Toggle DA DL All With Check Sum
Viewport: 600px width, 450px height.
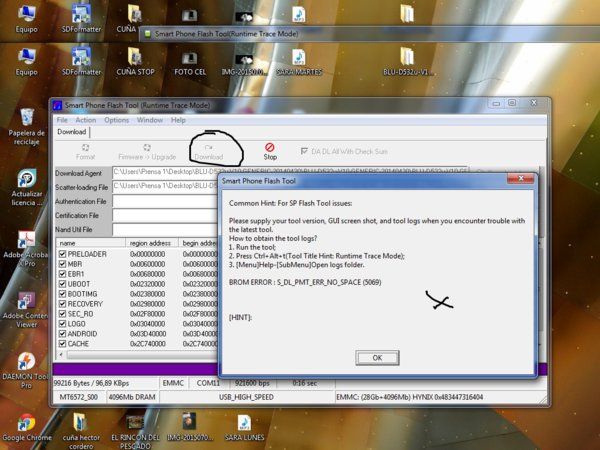[x=304, y=152]
